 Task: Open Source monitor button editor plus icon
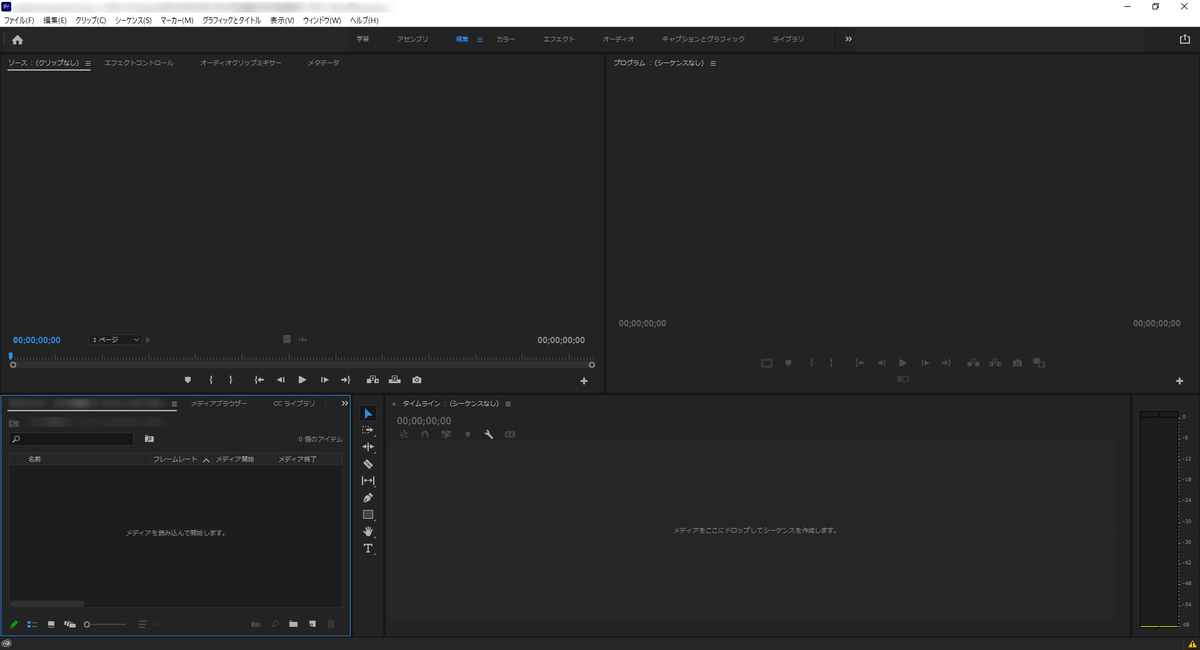pos(584,381)
